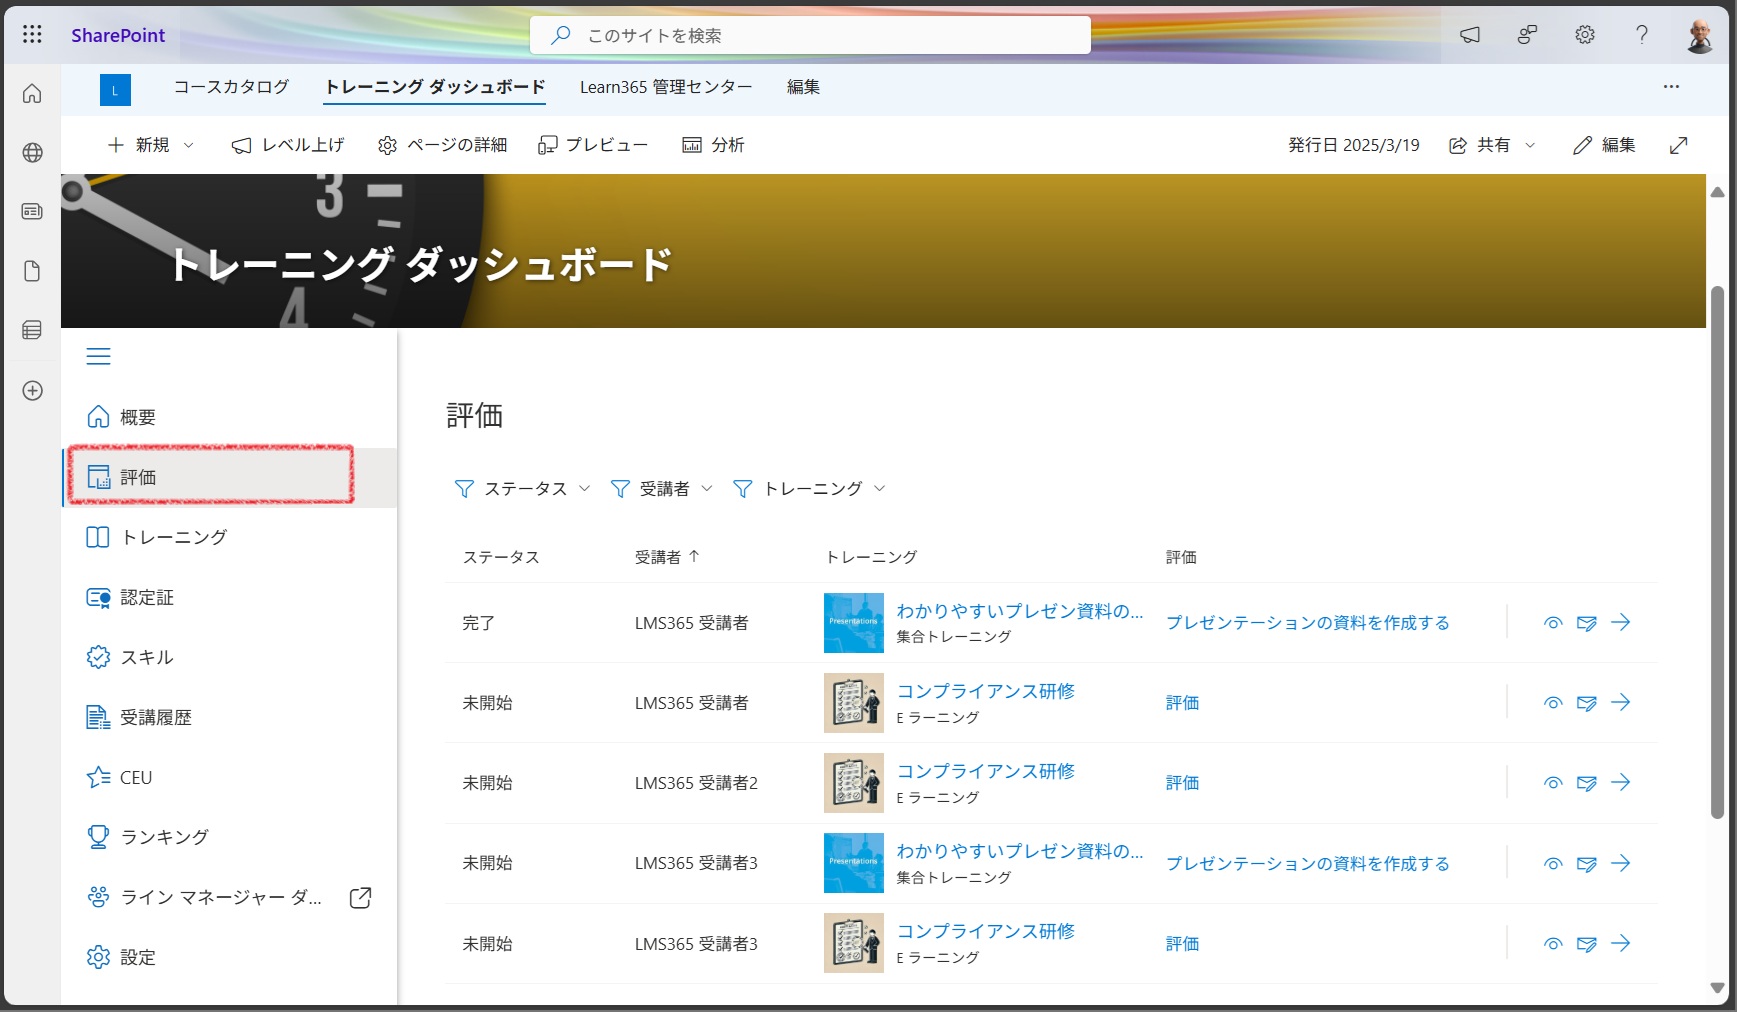Click the pencil 編集 button in toolbar
This screenshot has height=1012, width=1737.
point(1604,145)
